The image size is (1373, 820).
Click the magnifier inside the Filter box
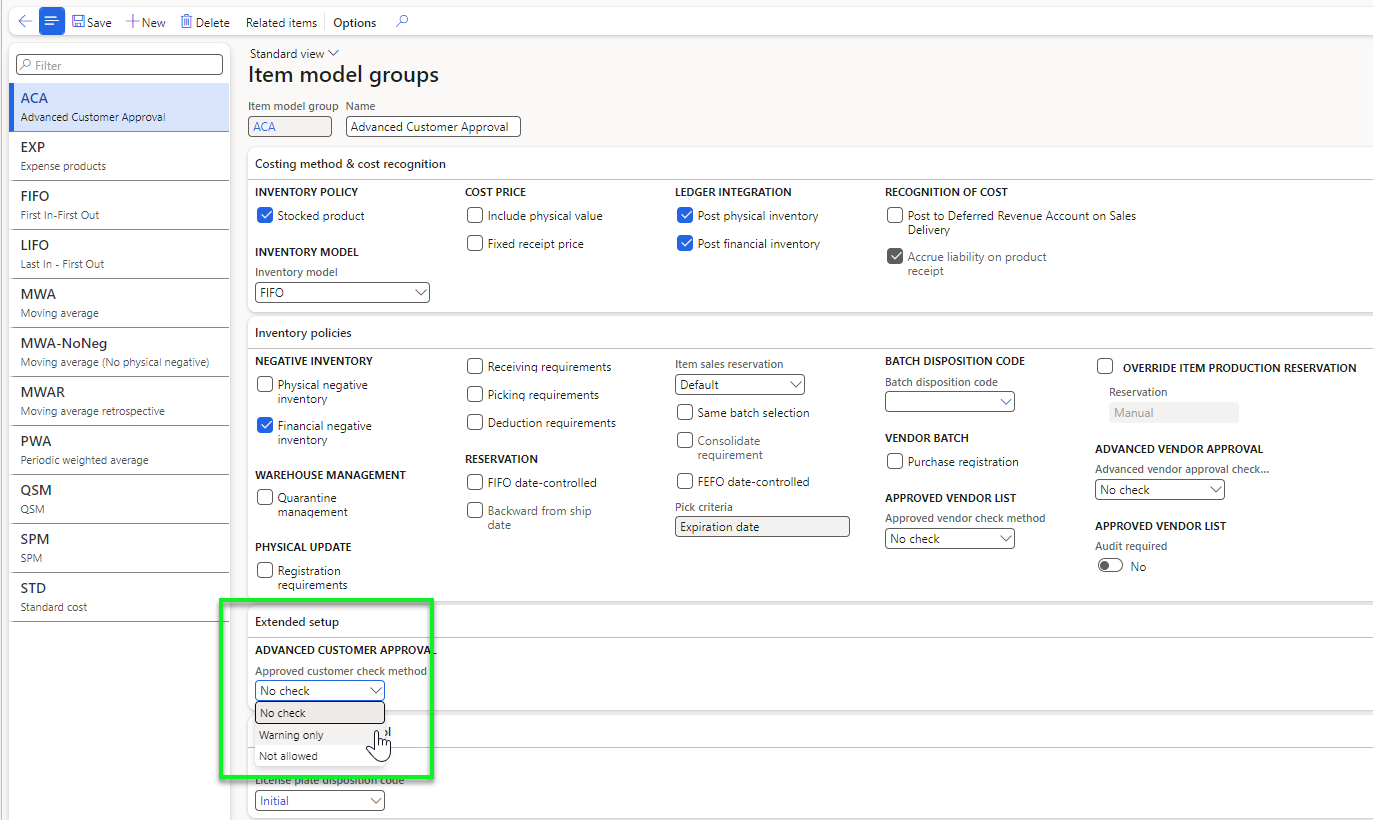pyautogui.click(x=23, y=64)
